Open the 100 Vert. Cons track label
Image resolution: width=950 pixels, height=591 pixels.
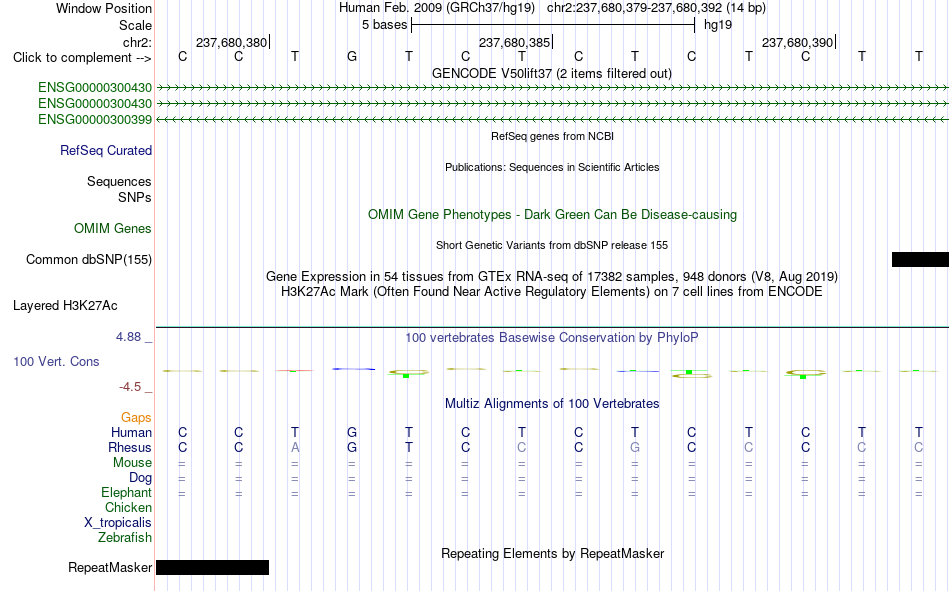[x=56, y=361]
